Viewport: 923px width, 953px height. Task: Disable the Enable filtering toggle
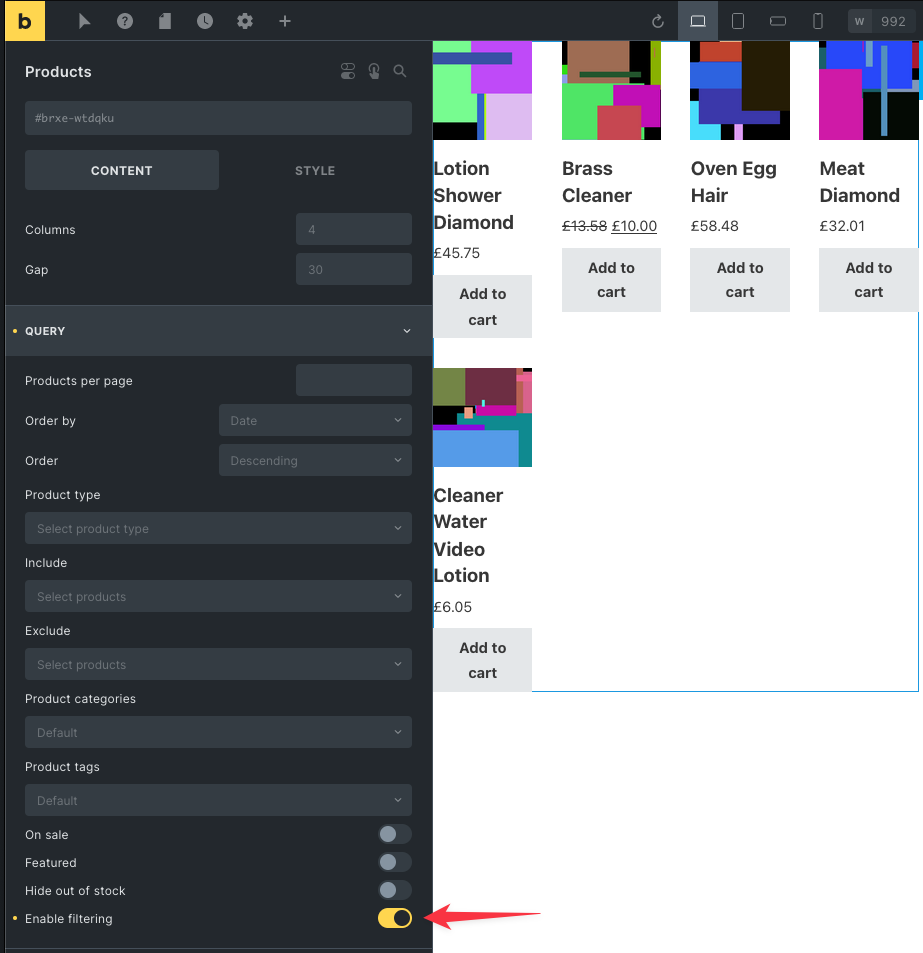(394, 917)
